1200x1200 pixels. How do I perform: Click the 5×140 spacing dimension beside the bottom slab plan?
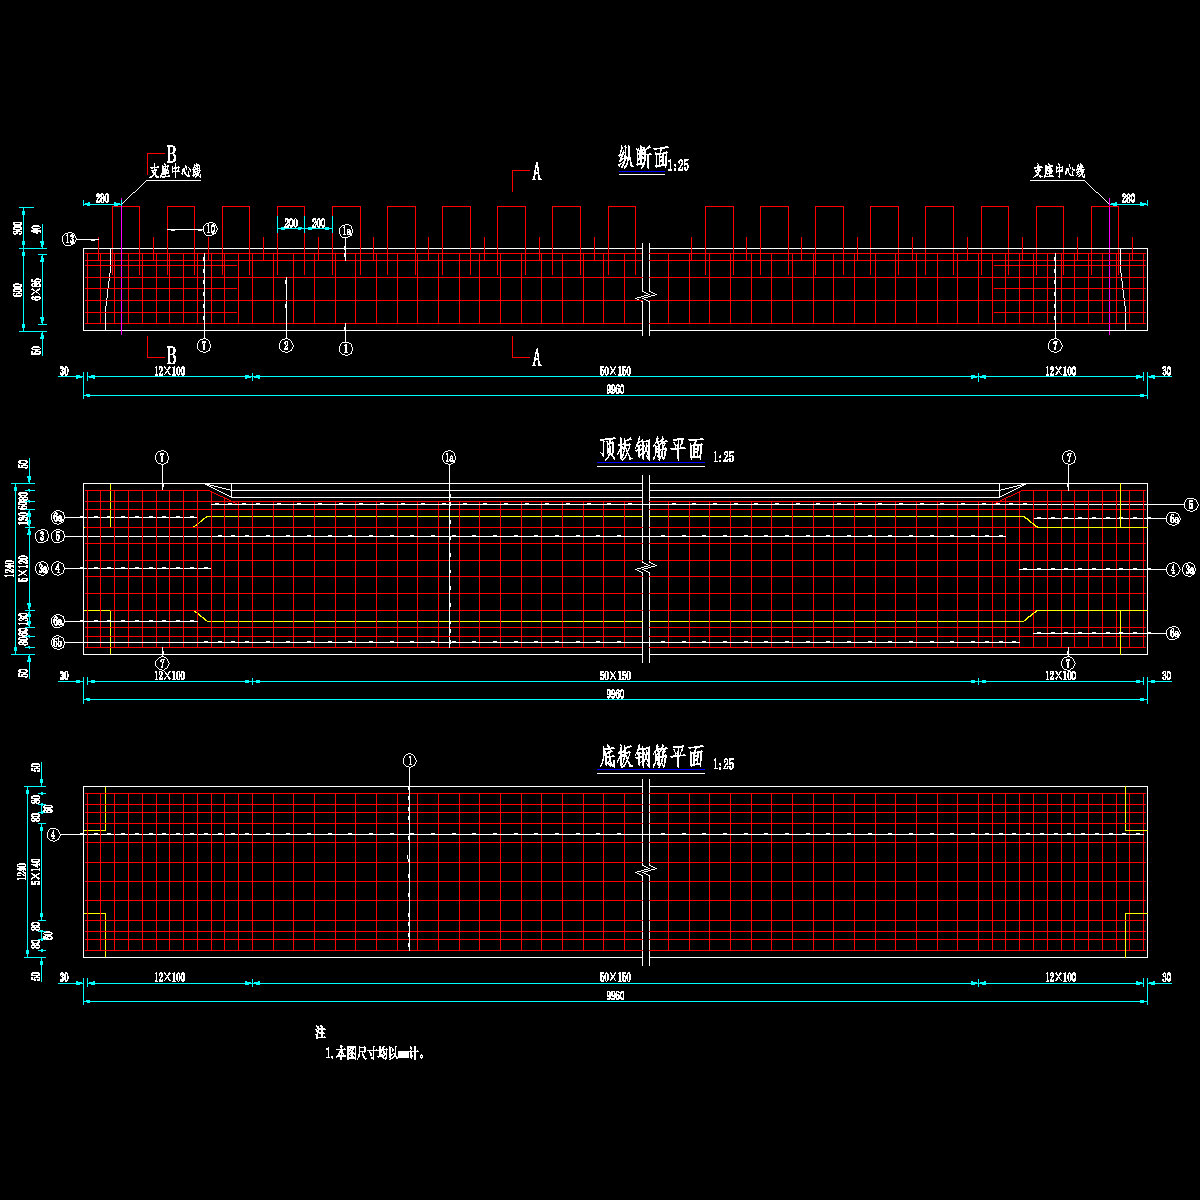click(36, 872)
